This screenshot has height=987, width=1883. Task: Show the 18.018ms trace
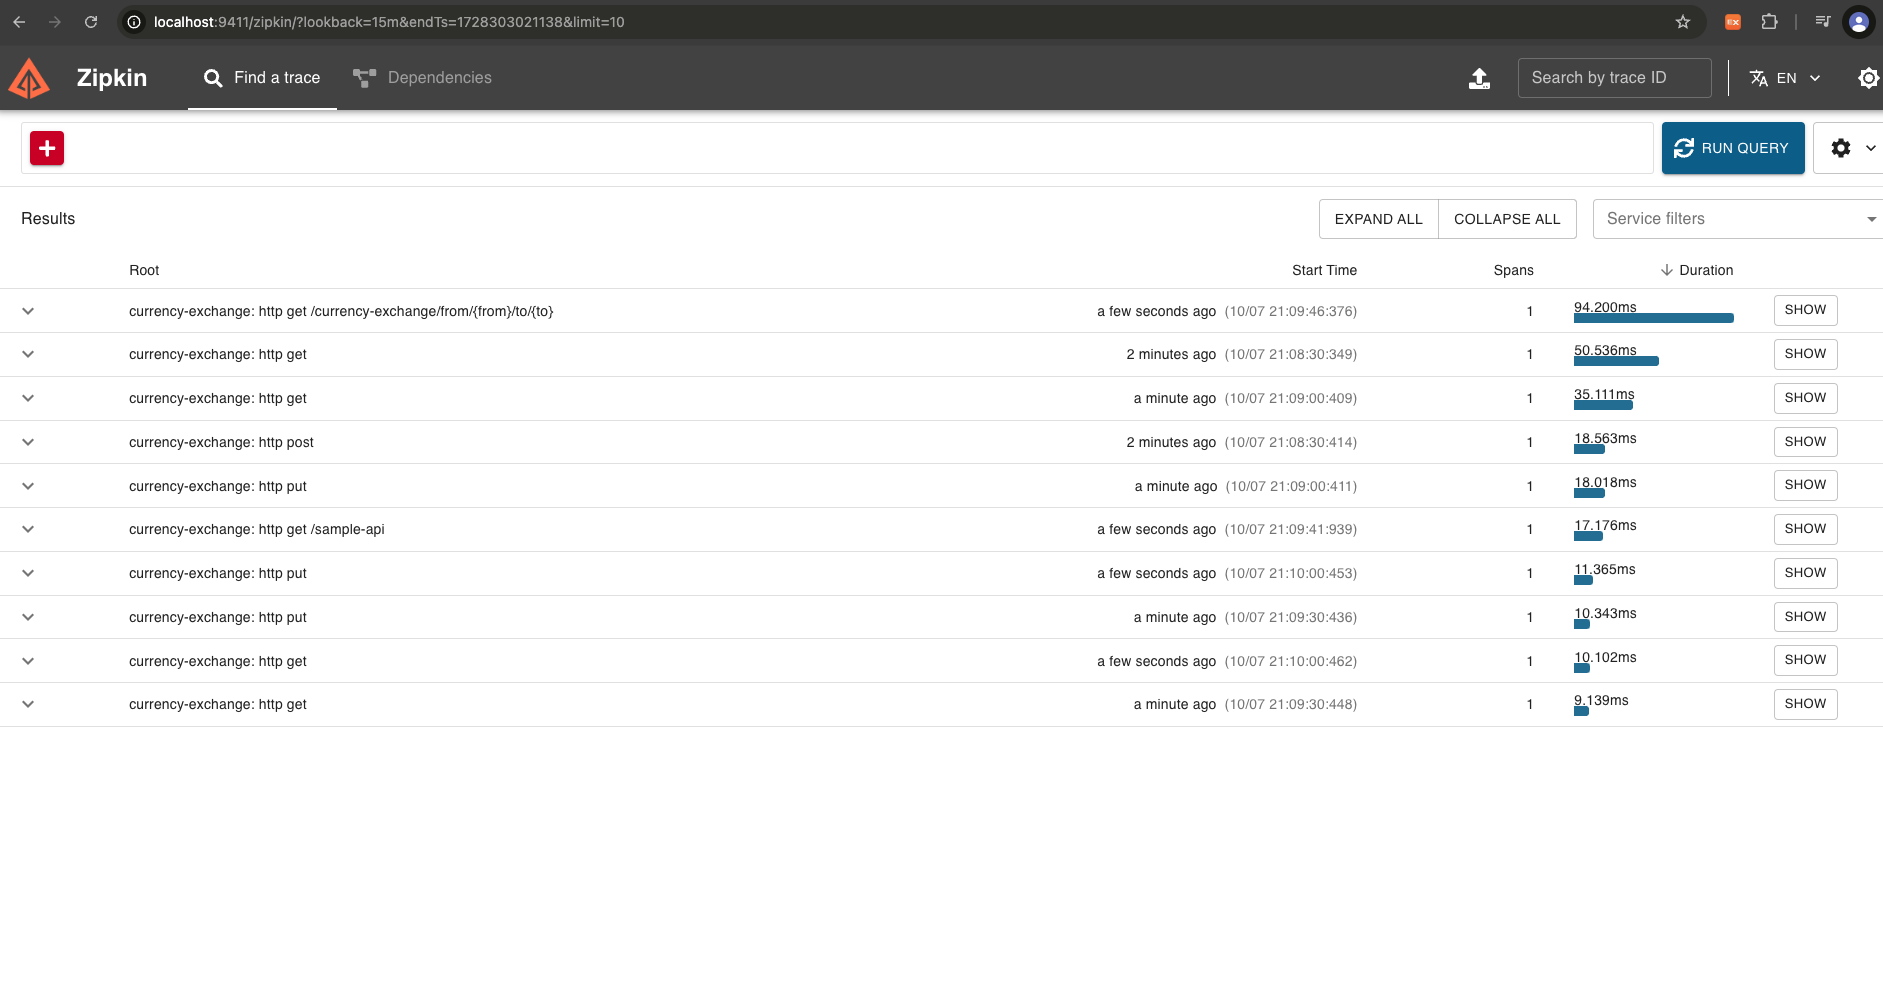[1805, 485]
